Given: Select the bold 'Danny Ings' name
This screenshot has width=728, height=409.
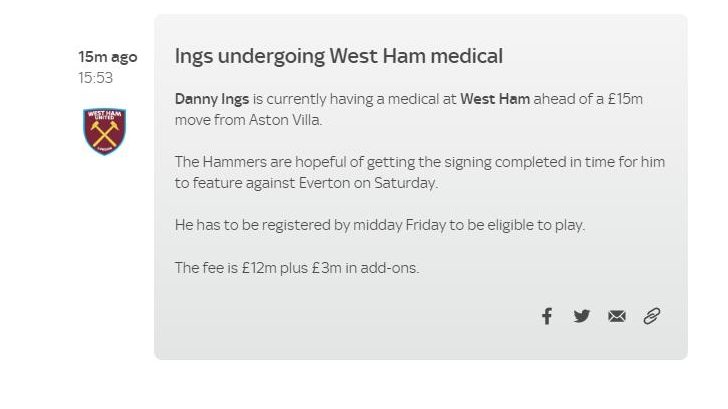Looking at the screenshot, I should [x=212, y=99].
